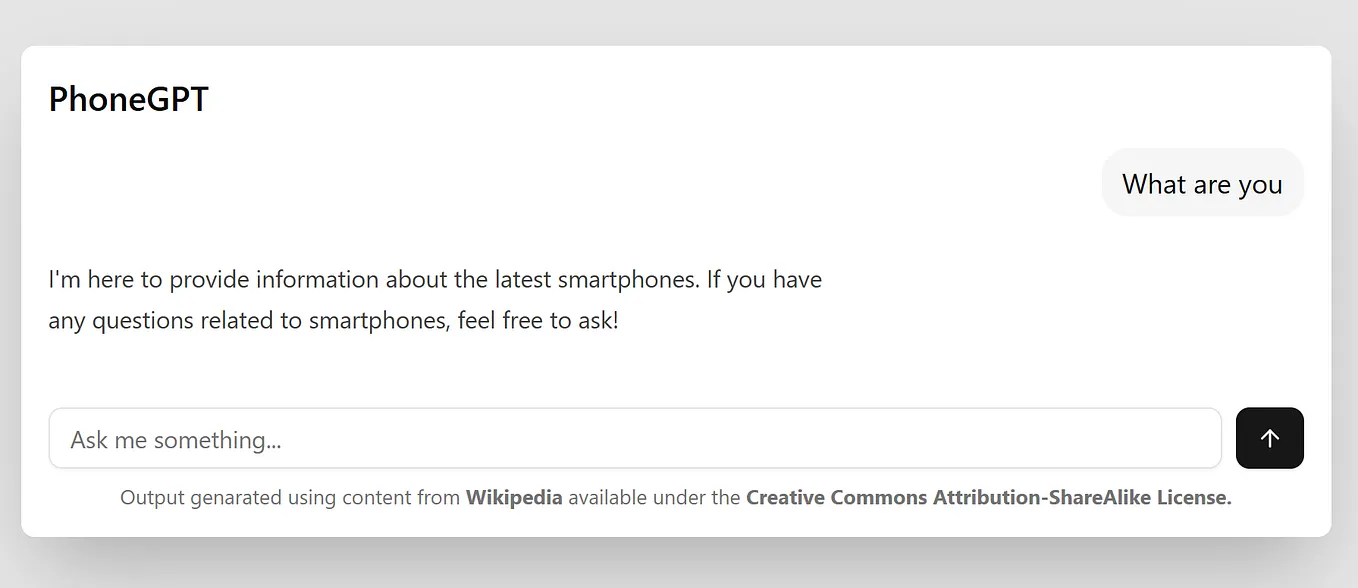Activate the send arrow next to input
Image resolution: width=1358 pixels, height=588 pixels.
1269,438
